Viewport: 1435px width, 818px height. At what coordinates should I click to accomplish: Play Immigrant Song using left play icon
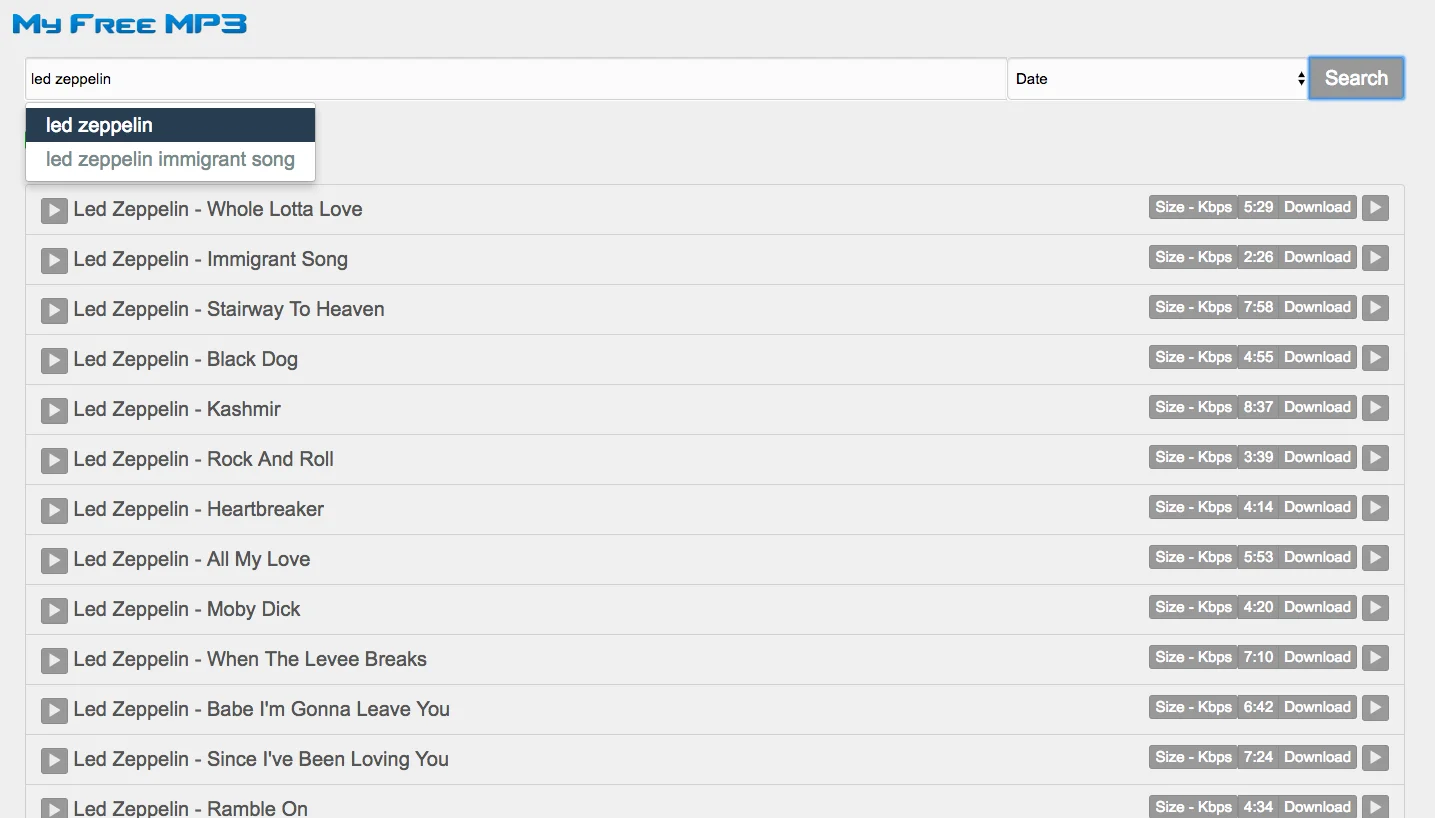(54, 260)
